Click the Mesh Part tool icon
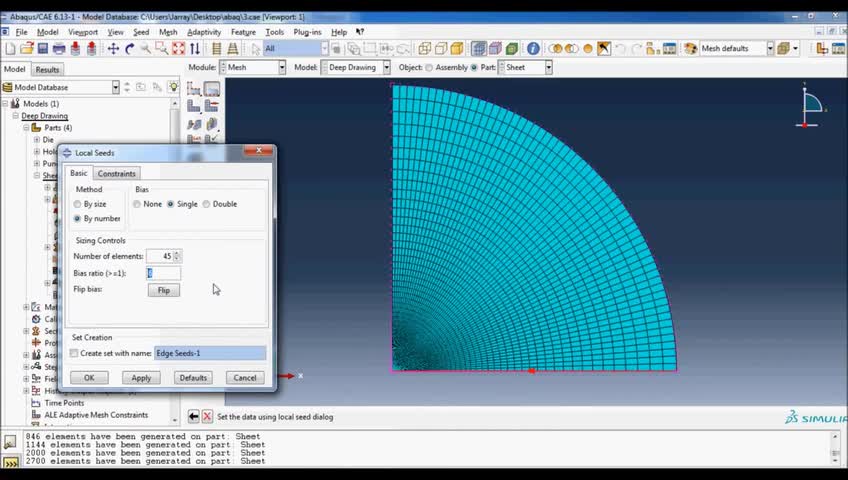Screen dimensions: 848x480 (x=194, y=106)
